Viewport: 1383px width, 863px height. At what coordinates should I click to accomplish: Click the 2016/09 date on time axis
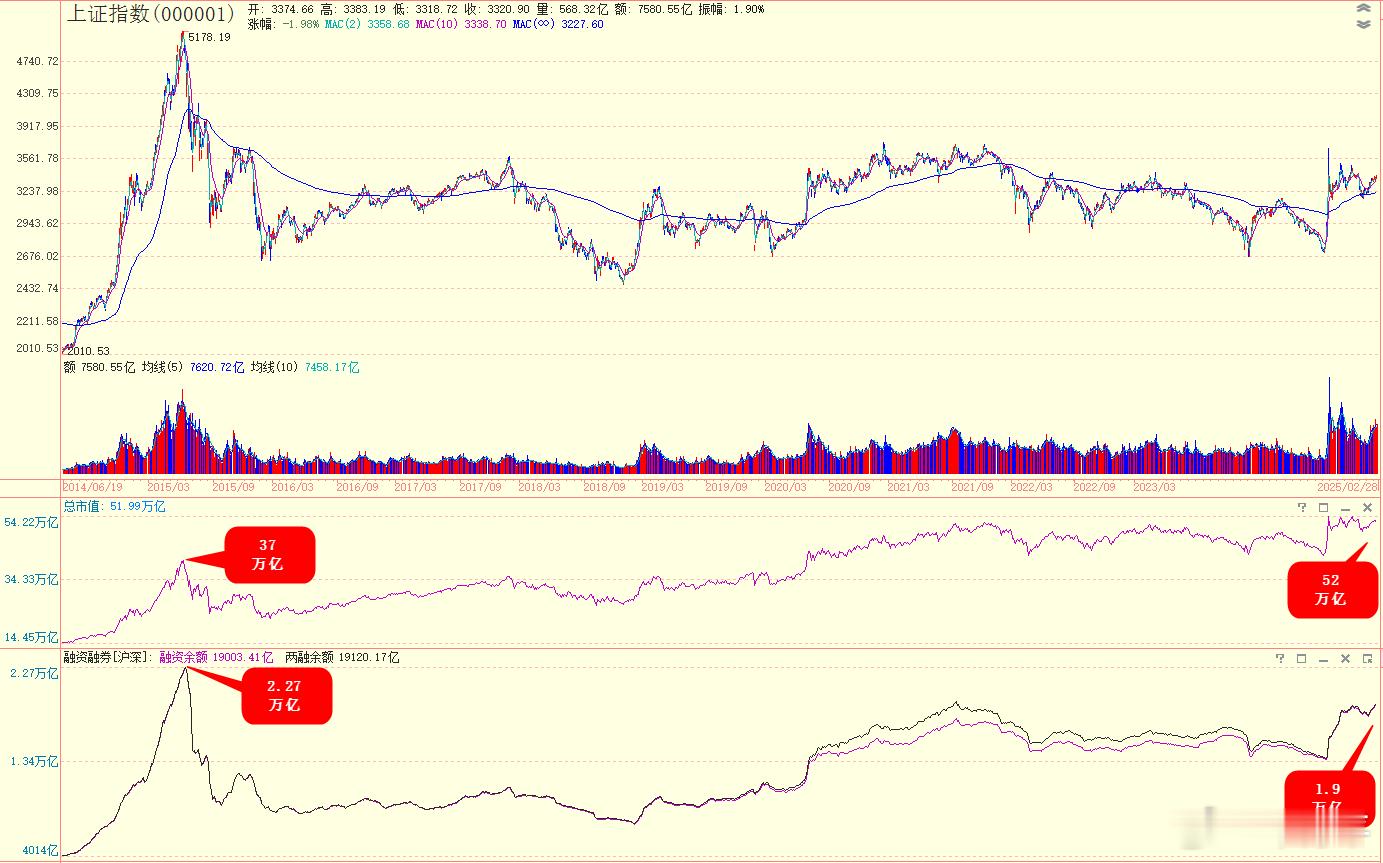[357, 487]
